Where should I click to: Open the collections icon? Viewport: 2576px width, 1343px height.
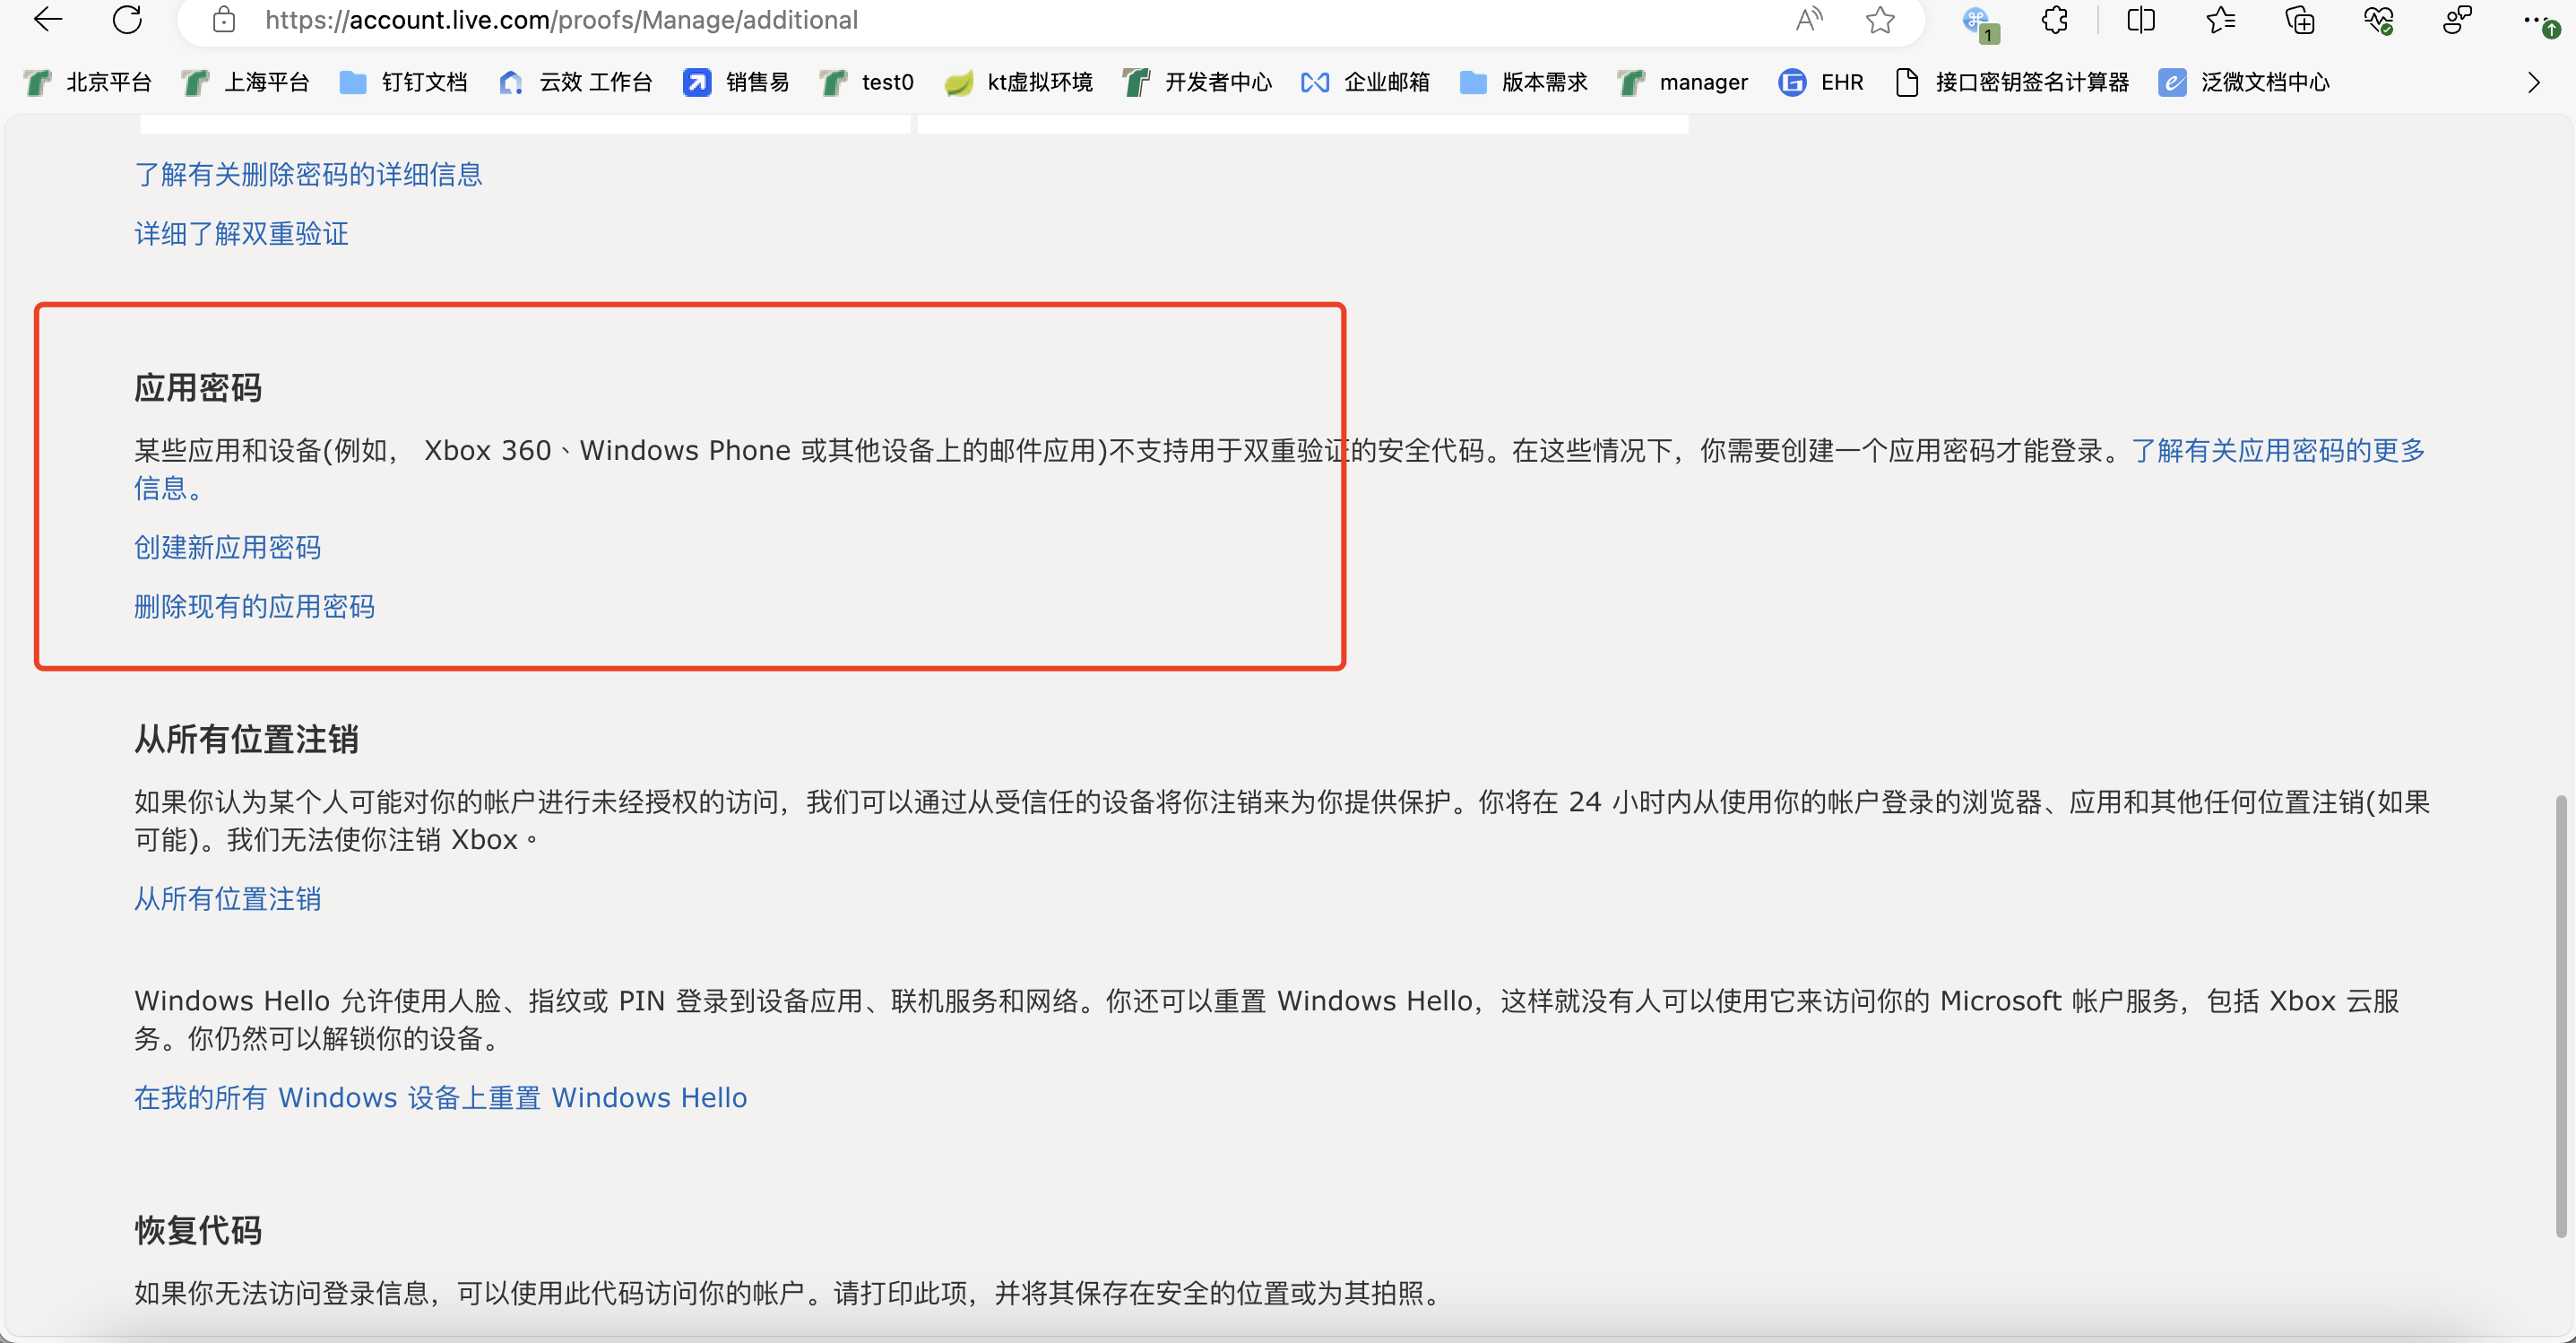coord(2299,19)
